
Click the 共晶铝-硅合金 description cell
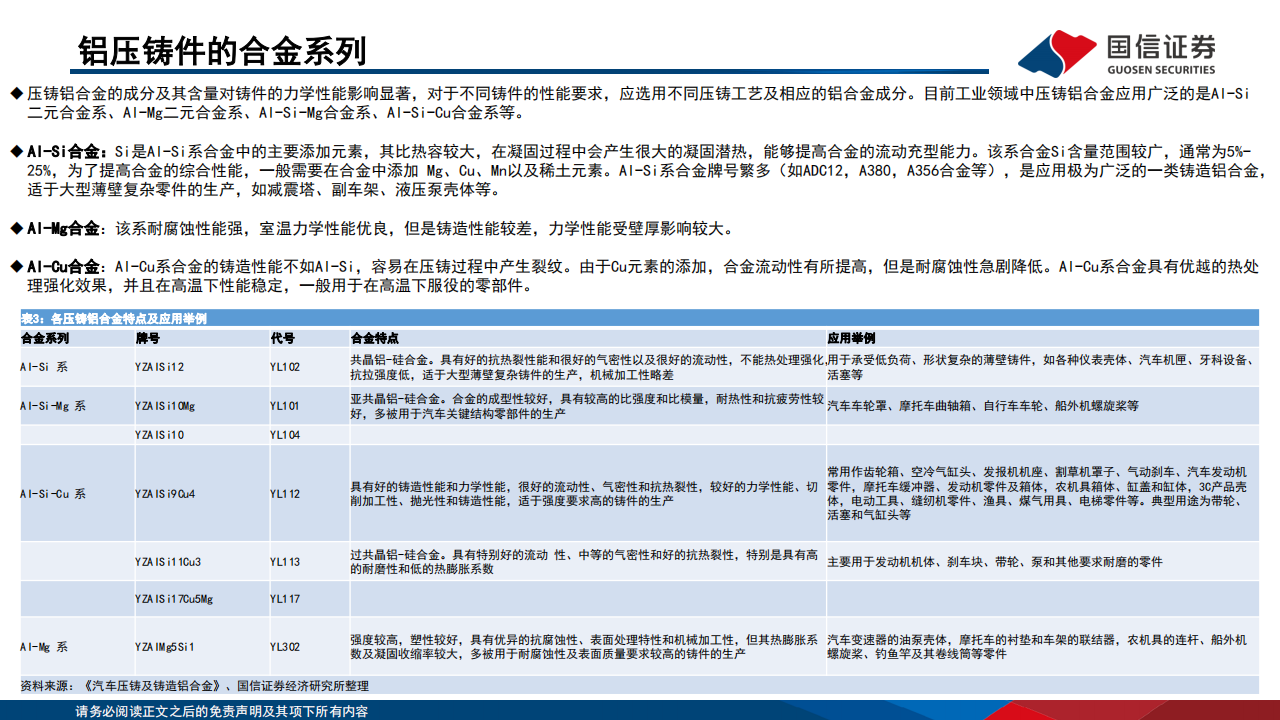click(587, 367)
